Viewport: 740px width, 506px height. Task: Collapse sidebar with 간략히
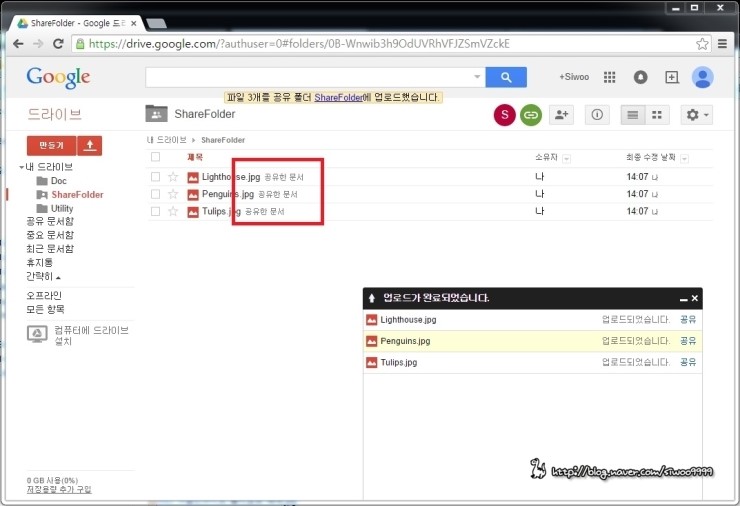click(x=43, y=277)
